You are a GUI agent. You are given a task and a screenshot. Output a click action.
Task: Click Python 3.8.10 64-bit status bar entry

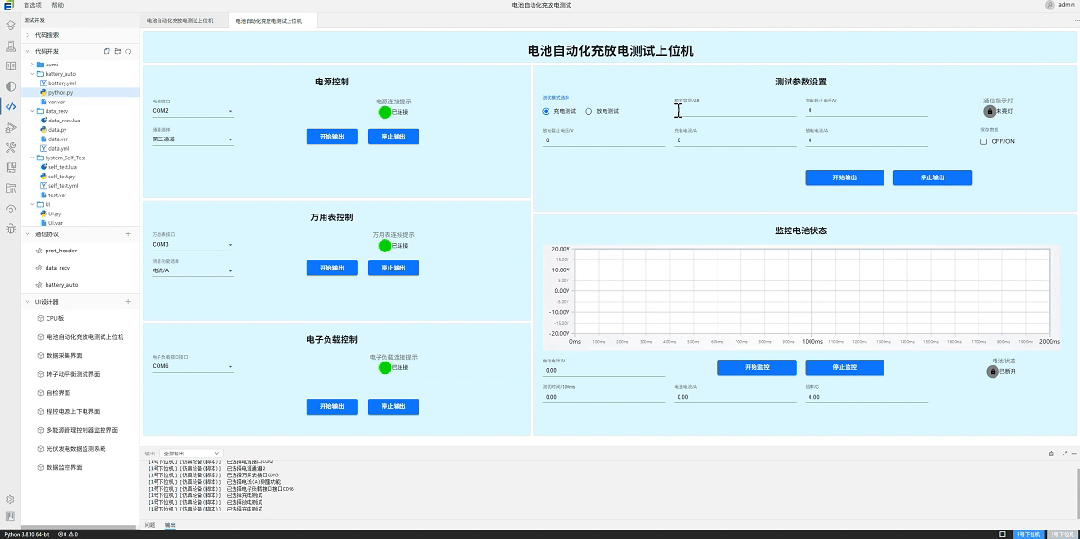28,534
